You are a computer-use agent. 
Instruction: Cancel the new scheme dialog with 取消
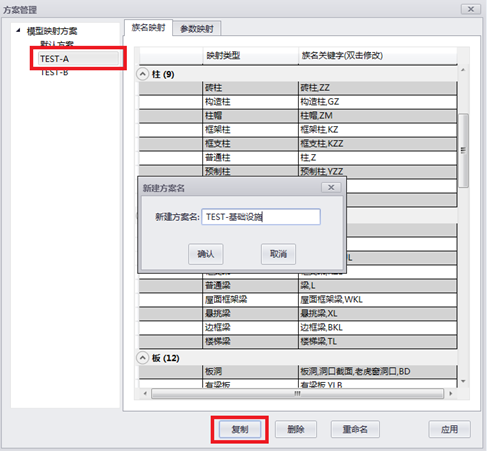(x=278, y=254)
